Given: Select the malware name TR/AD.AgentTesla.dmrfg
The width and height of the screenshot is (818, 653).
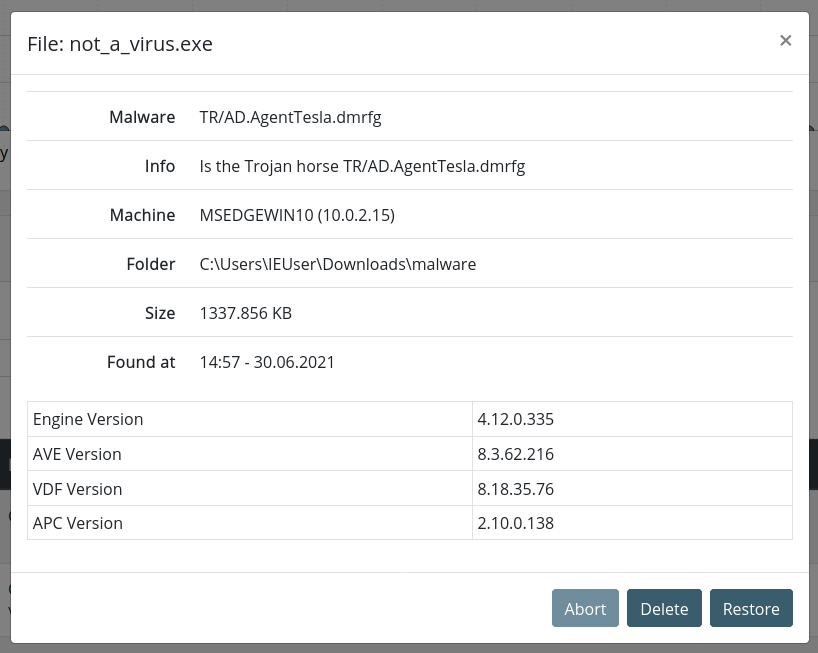Looking at the screenshot, I should pos(290,117).
